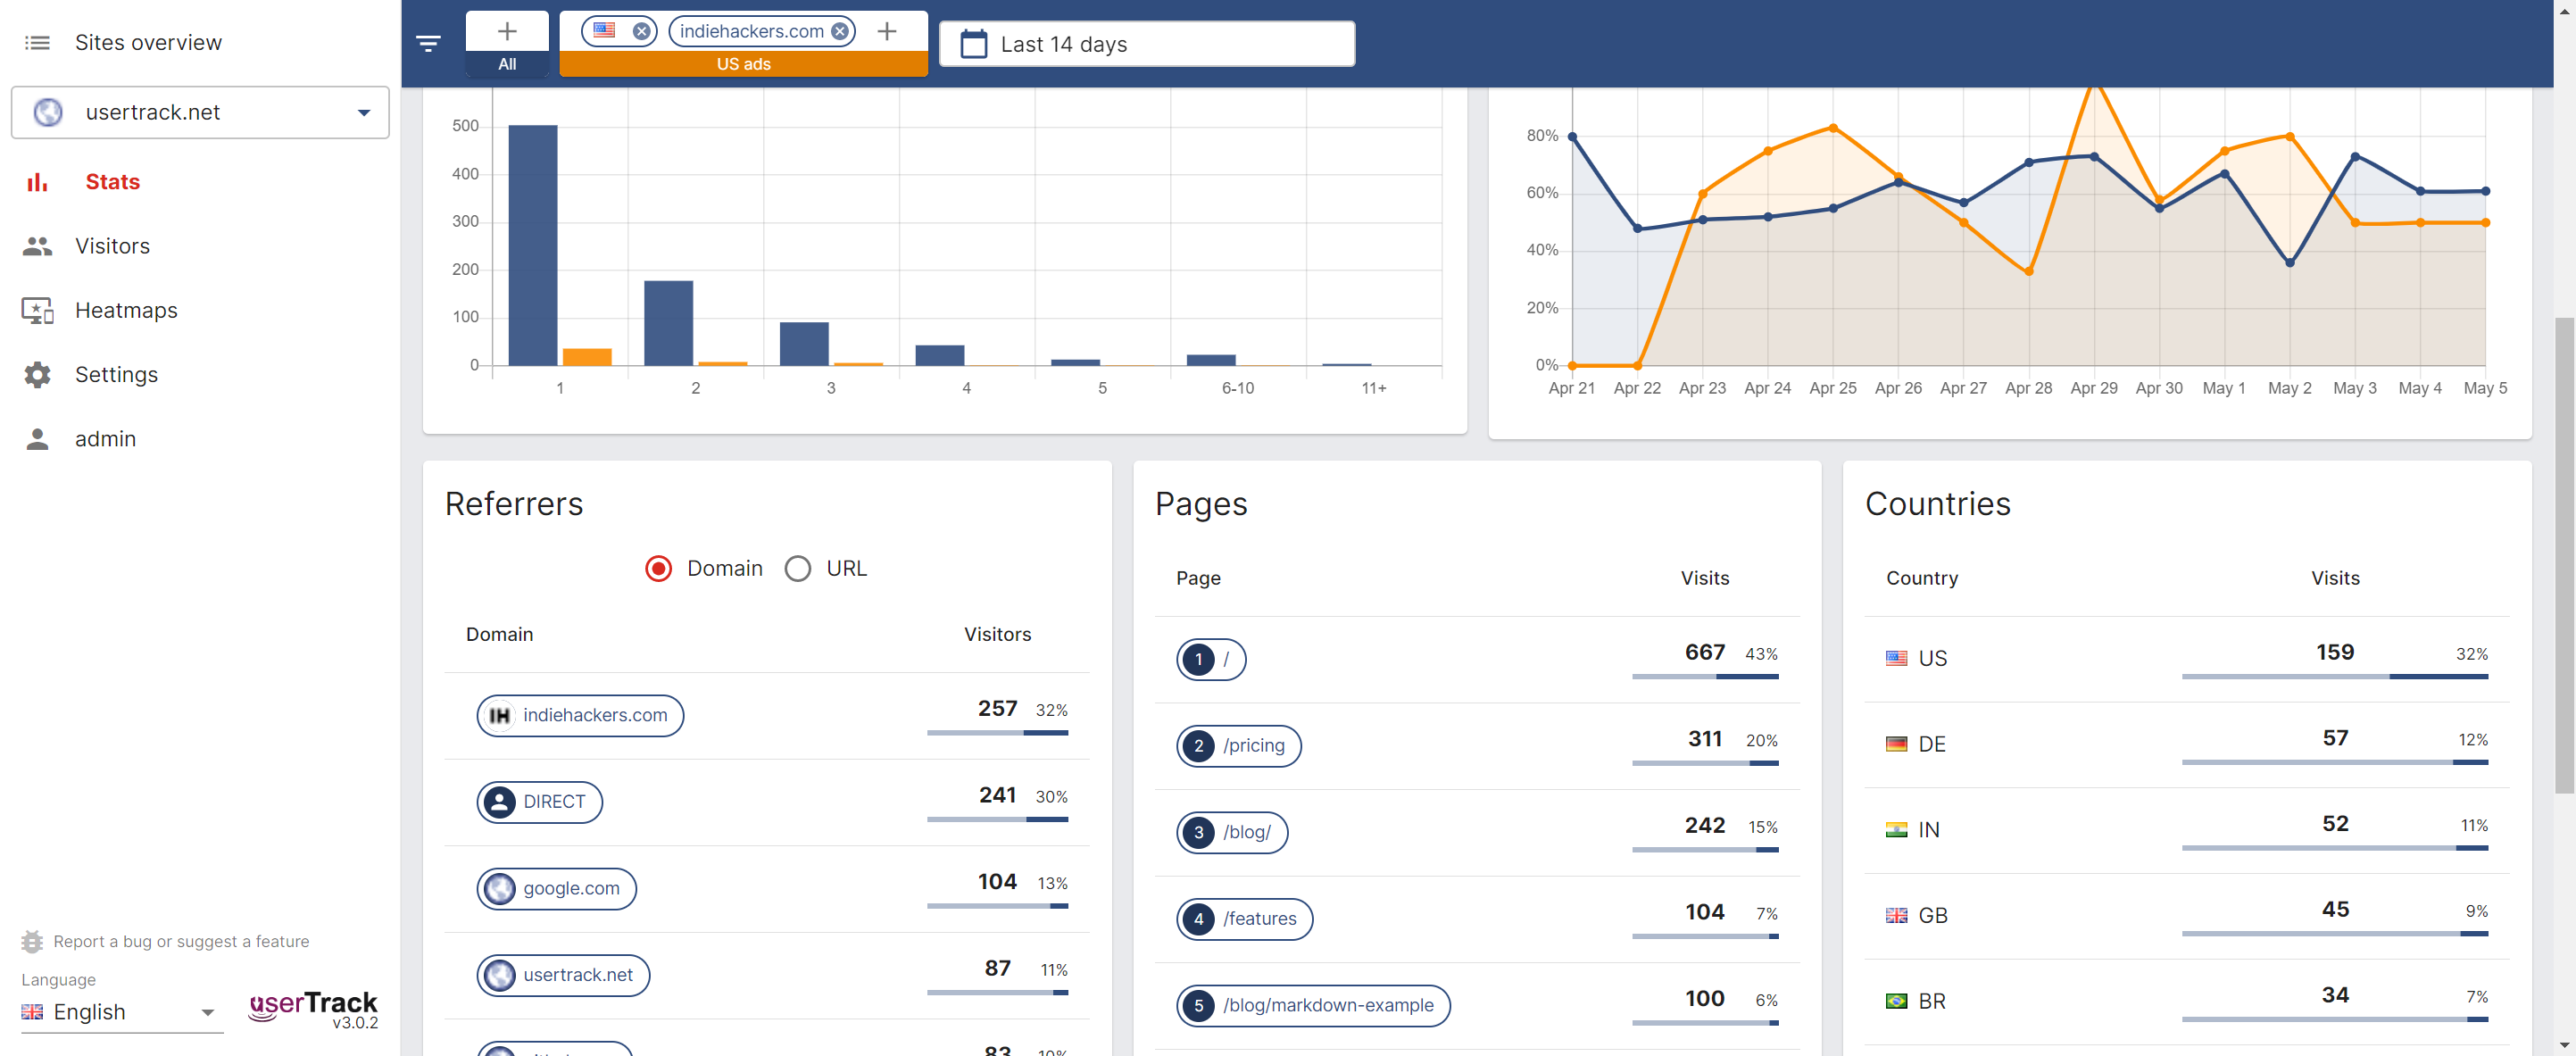Open the usertrack.net site dropdown
This screenshot has height=1056, width=2576.
(x=200, y=112)
